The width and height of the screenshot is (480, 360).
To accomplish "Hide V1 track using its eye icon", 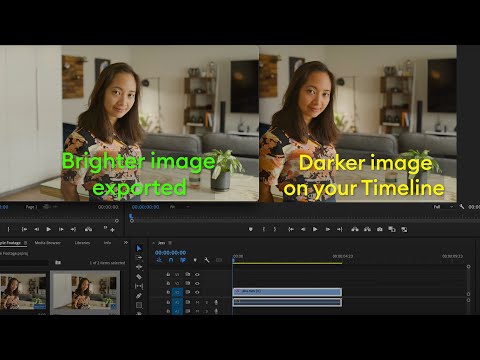I will (x=197, y=292).
